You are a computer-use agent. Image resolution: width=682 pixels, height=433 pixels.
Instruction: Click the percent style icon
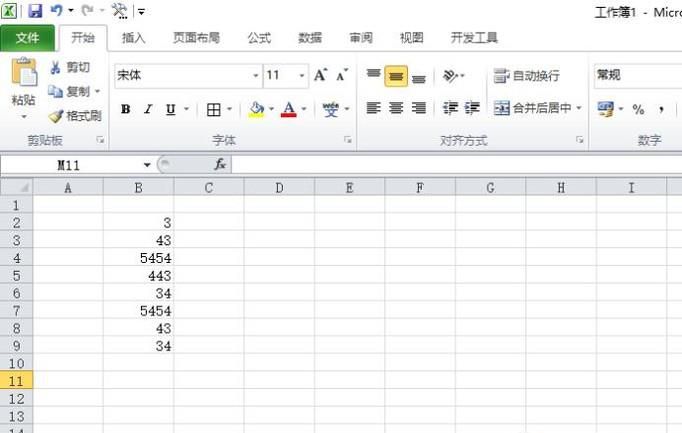click(638, 109)
